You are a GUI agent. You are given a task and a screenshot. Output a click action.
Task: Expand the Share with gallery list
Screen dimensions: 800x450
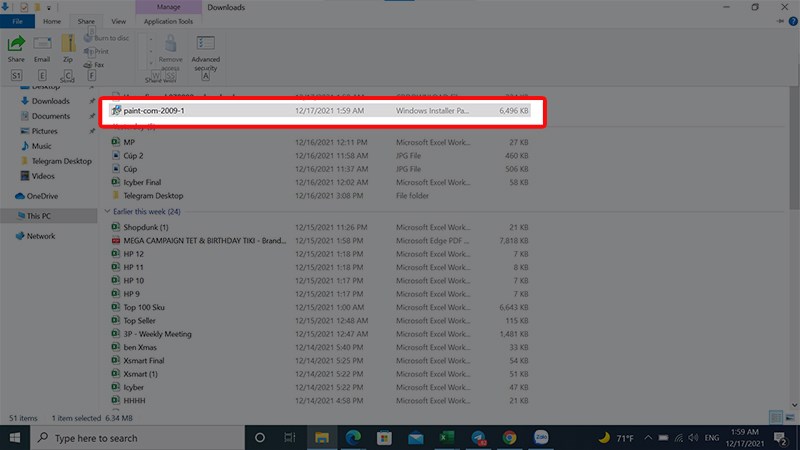pos(152,61)
